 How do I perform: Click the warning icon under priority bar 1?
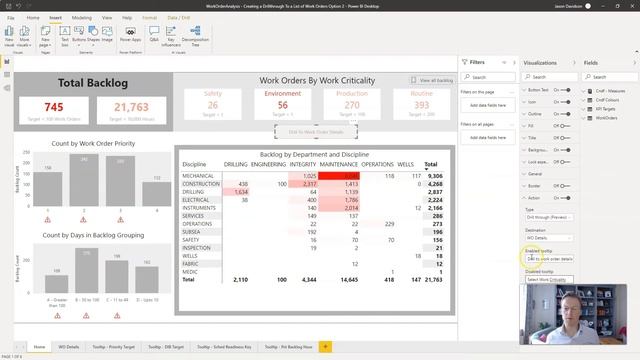(48, 220)
